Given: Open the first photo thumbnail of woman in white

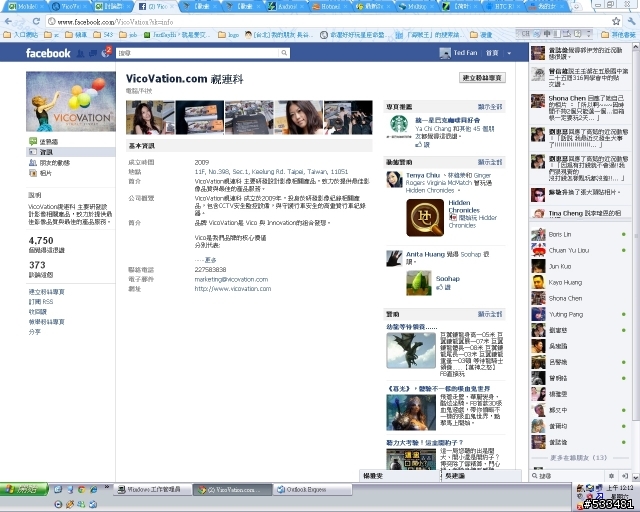Looking at the screenshot, I should pos(150,117).
